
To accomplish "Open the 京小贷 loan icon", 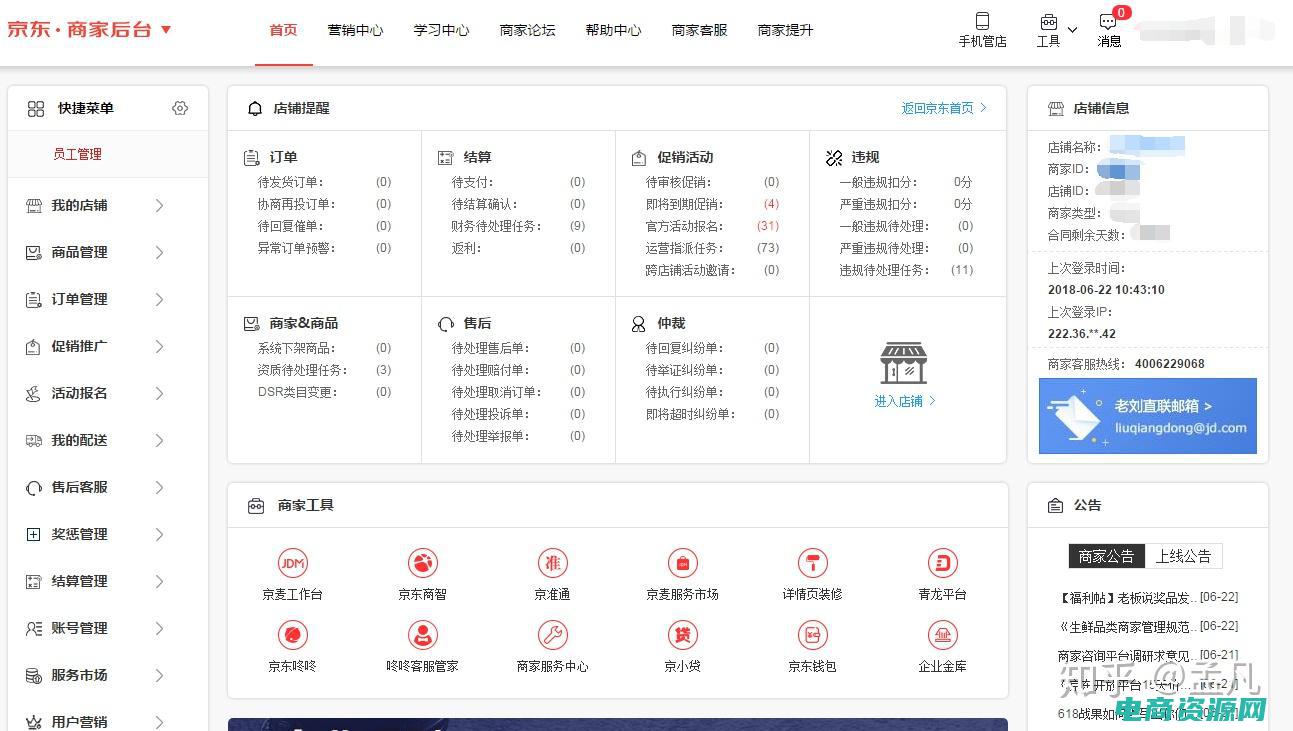I will [x=682, y=635].
